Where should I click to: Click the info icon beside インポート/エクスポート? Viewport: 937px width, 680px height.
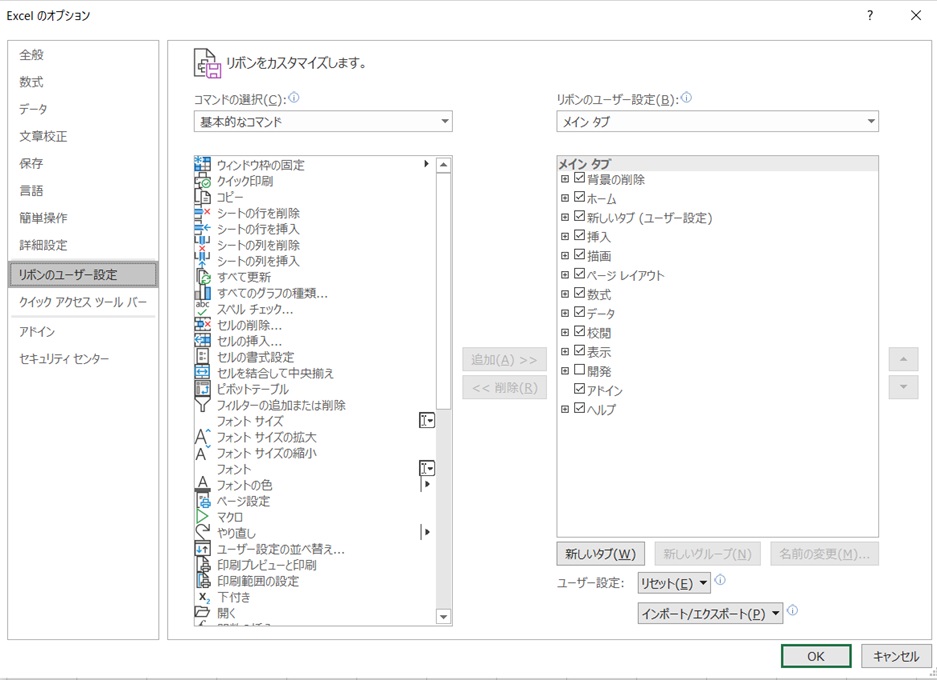[x=793, y=611]
